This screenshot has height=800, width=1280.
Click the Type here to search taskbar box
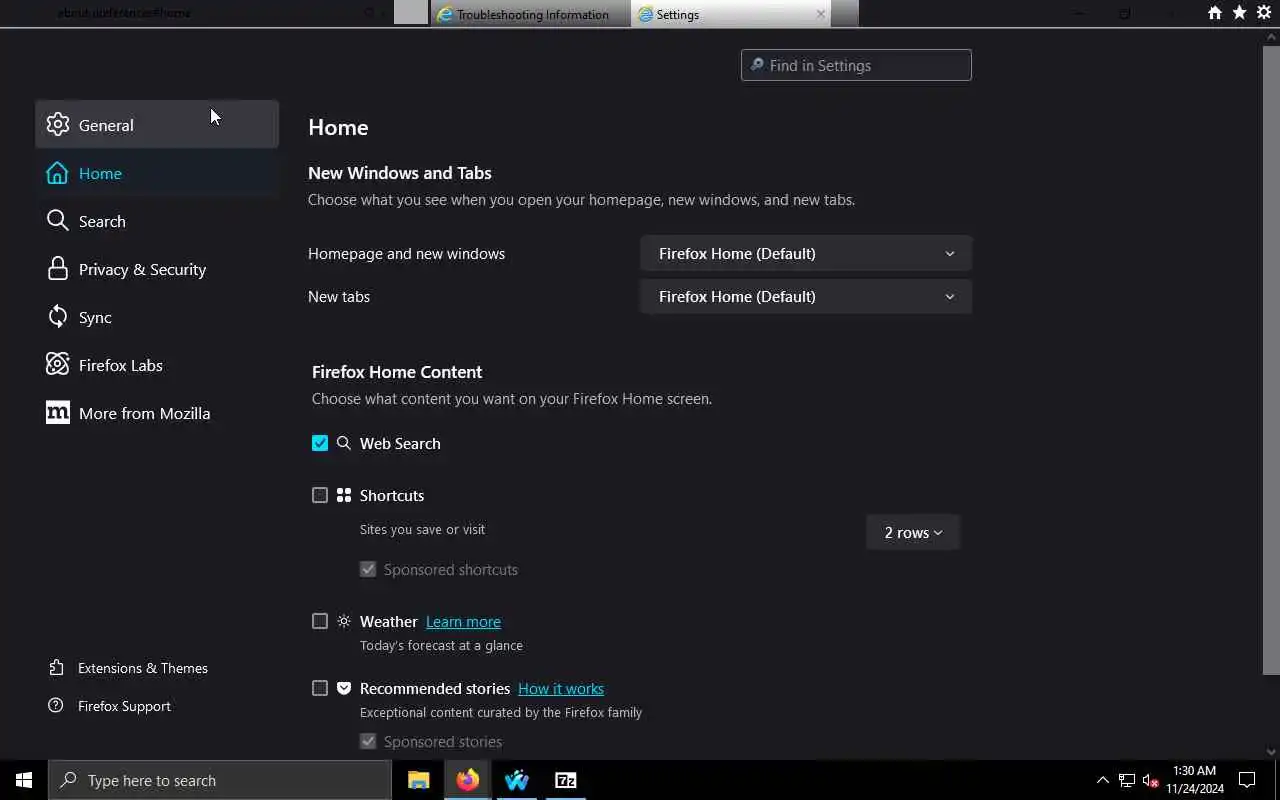220,780
